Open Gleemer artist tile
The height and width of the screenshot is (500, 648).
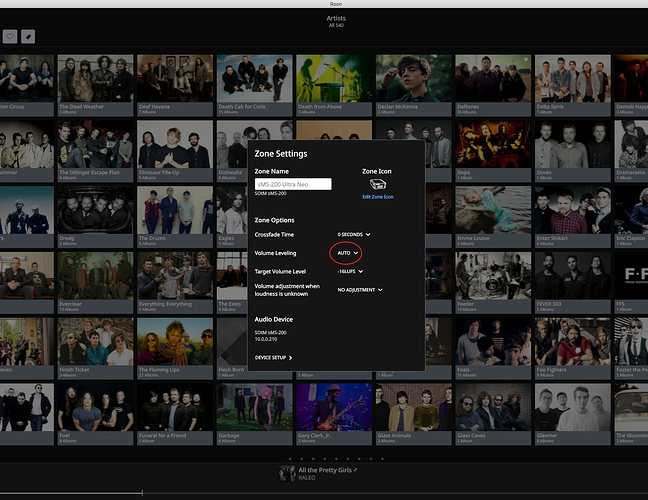click(573, 414)
